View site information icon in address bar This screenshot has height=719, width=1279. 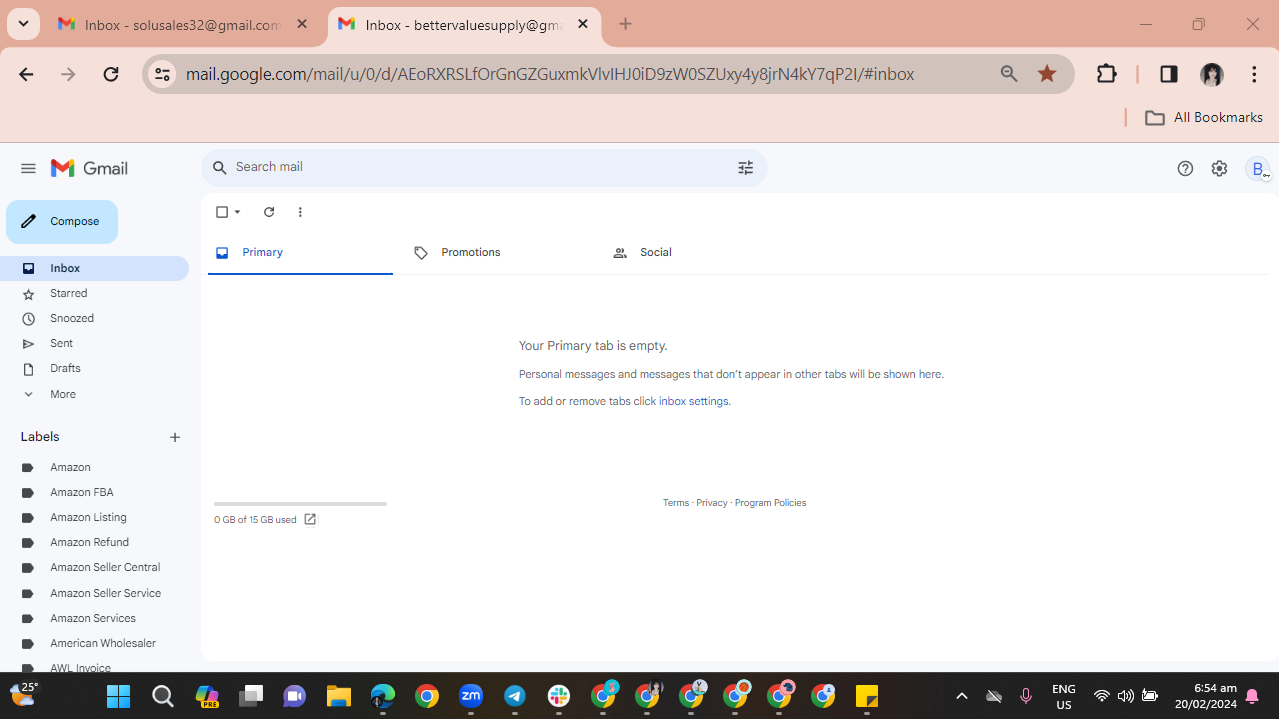[x=162, y=74]
